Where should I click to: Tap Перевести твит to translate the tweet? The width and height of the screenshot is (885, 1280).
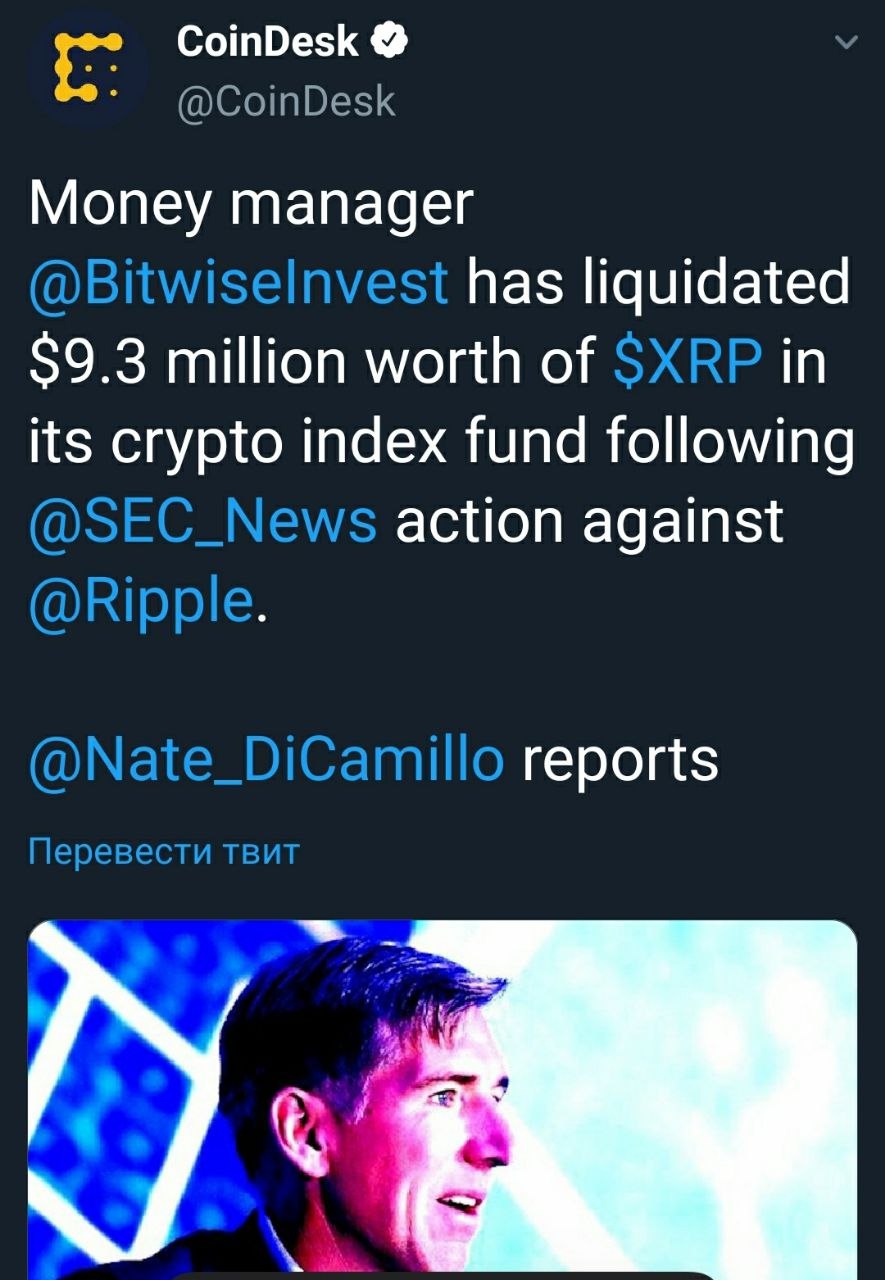[163, 852]
